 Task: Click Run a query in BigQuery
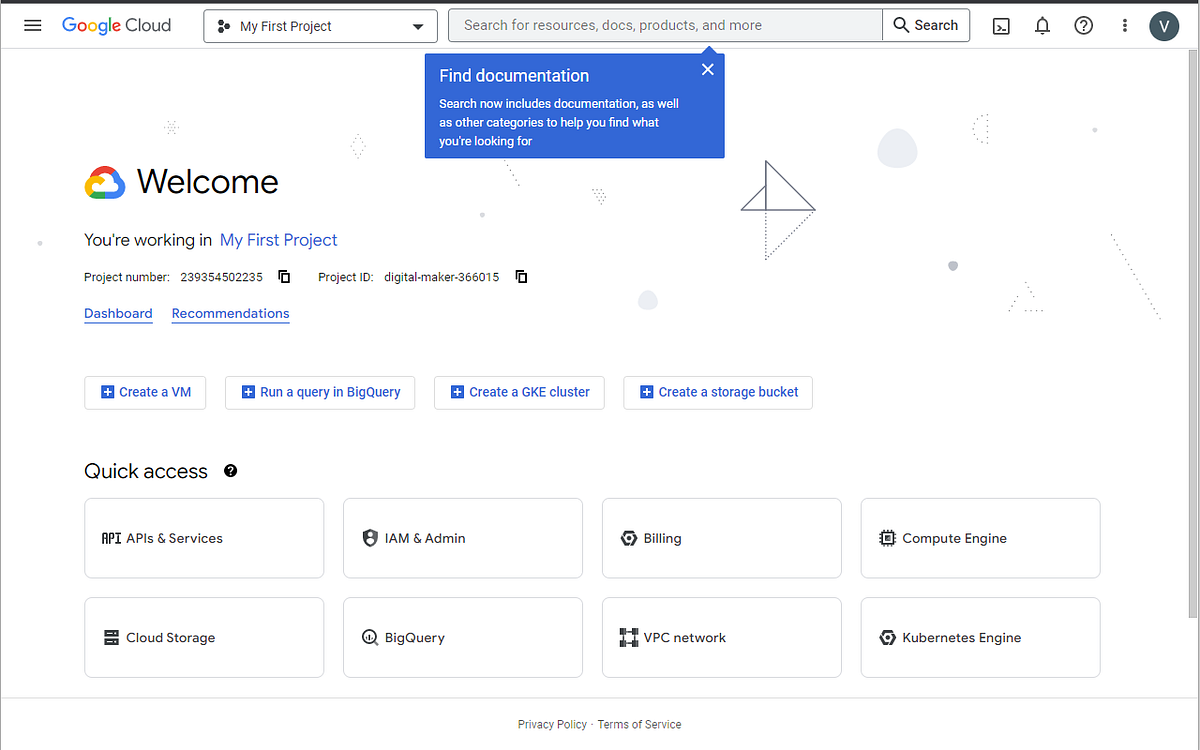(320, 393)
